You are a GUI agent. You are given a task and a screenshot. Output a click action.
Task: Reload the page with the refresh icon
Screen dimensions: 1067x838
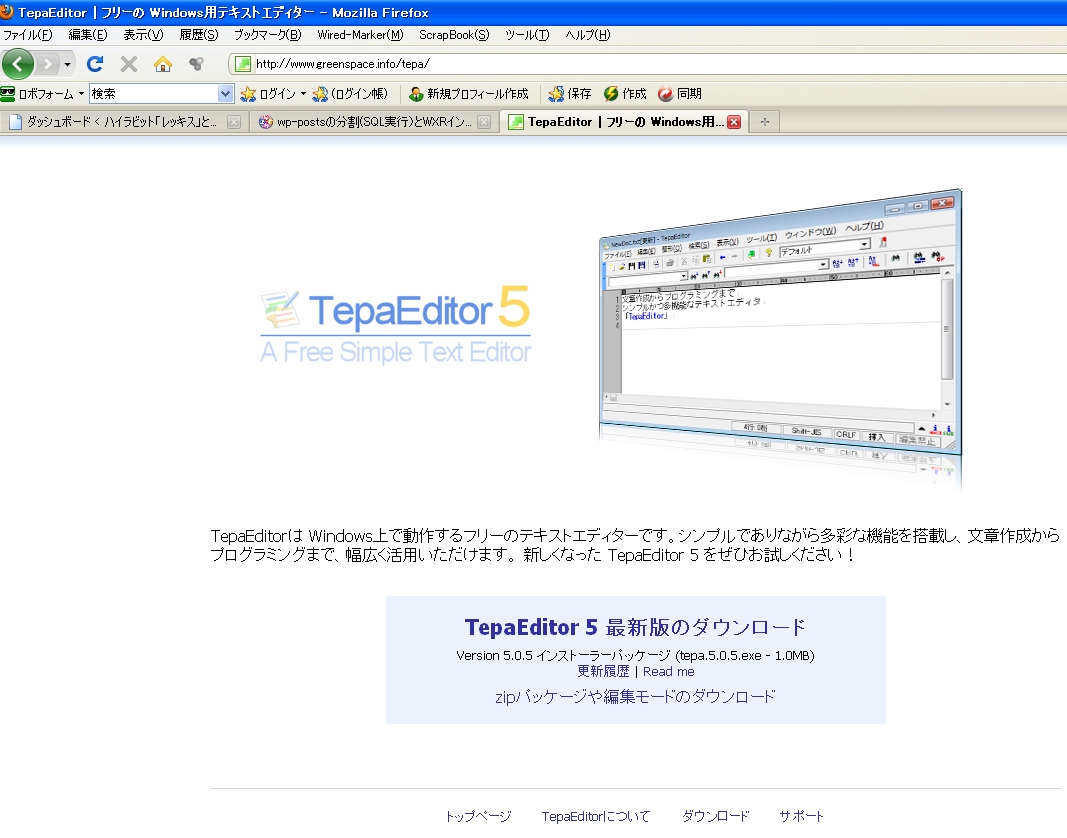(95, 64)
